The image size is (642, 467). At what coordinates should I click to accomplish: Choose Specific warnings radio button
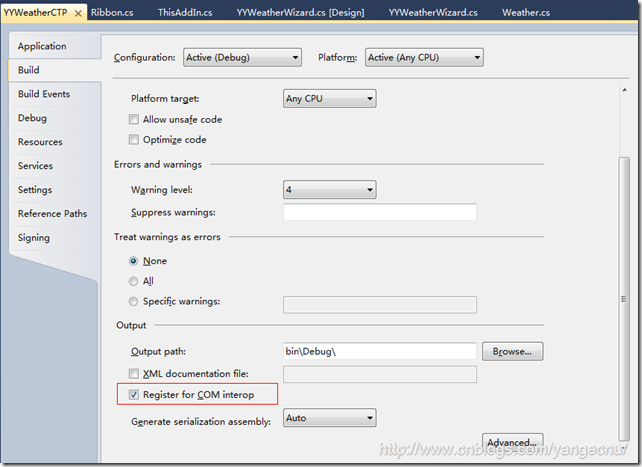coord(133,301)
